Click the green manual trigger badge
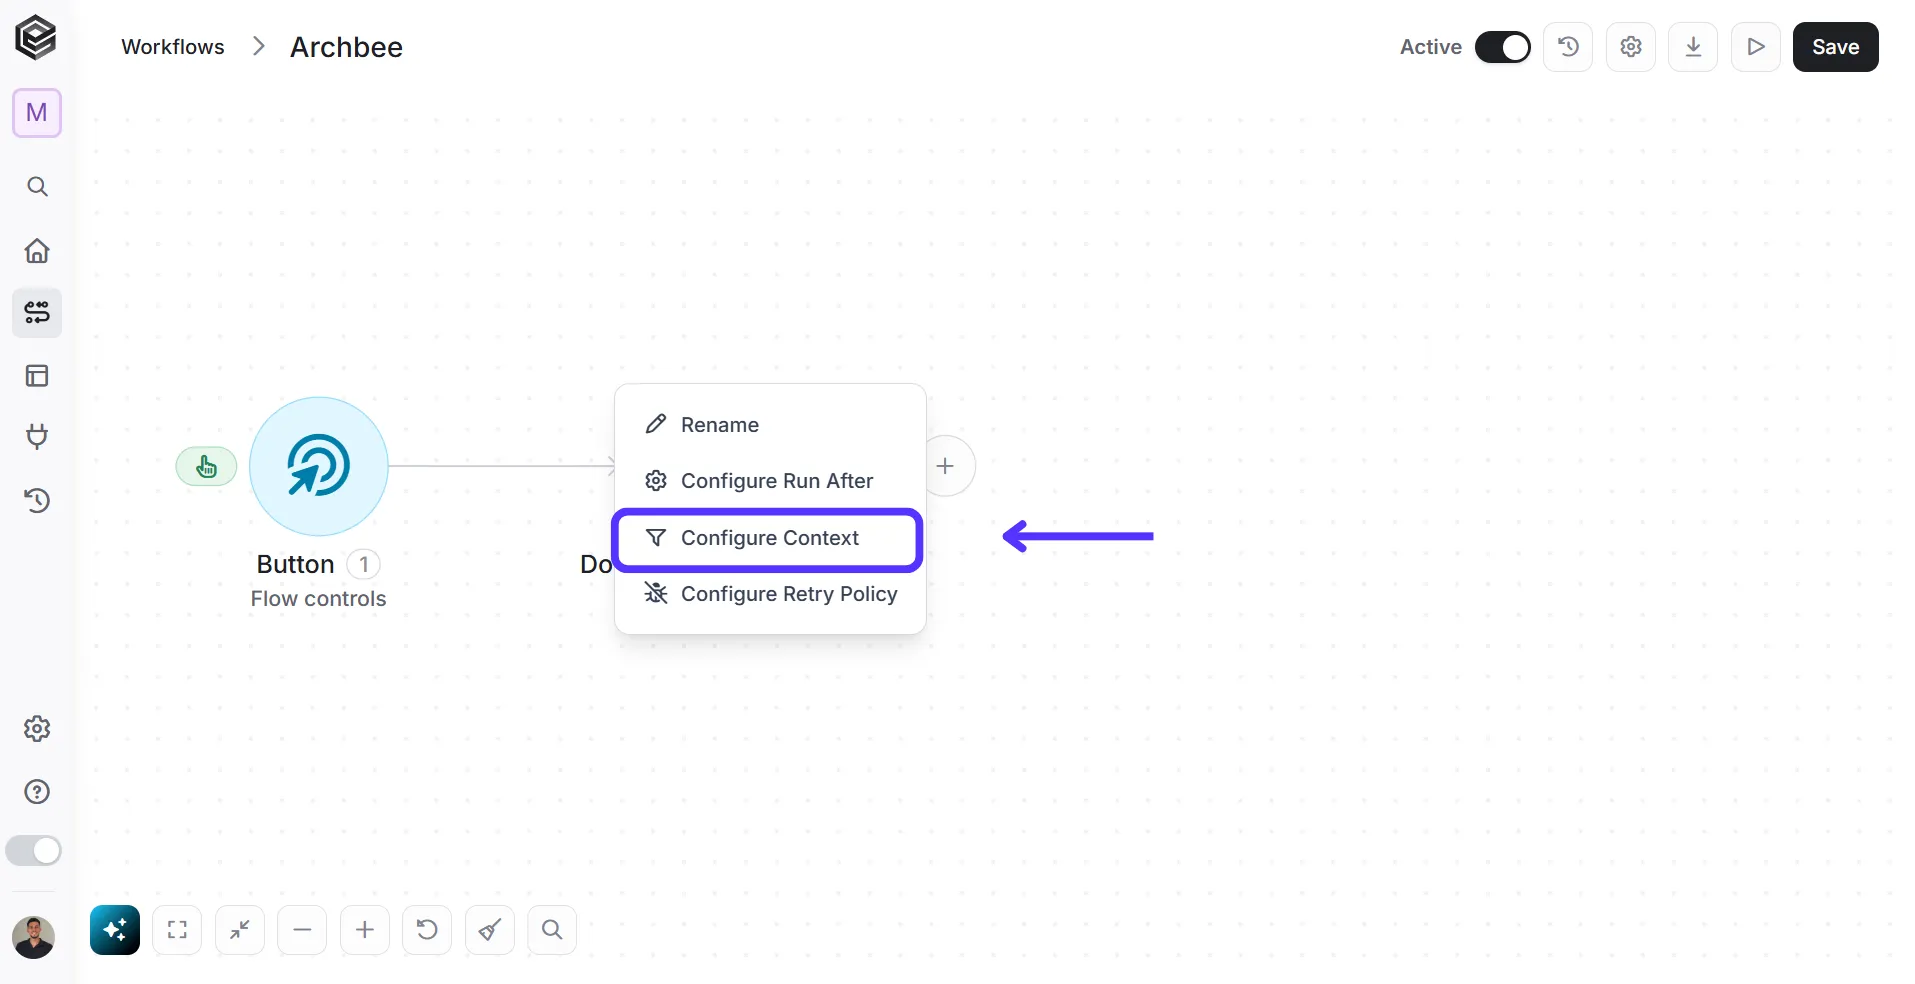1915x984 pixels. point(206,466)
